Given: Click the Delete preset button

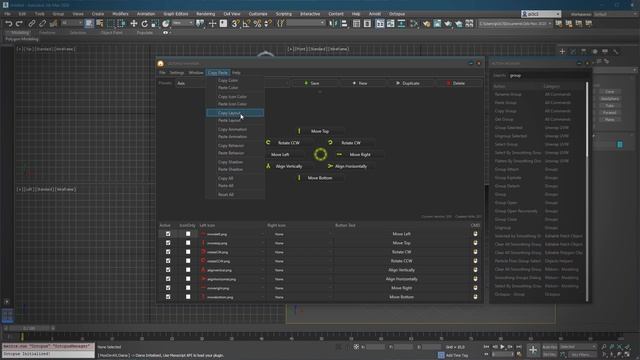Looking at the screenshot, I should click(458, 83).
